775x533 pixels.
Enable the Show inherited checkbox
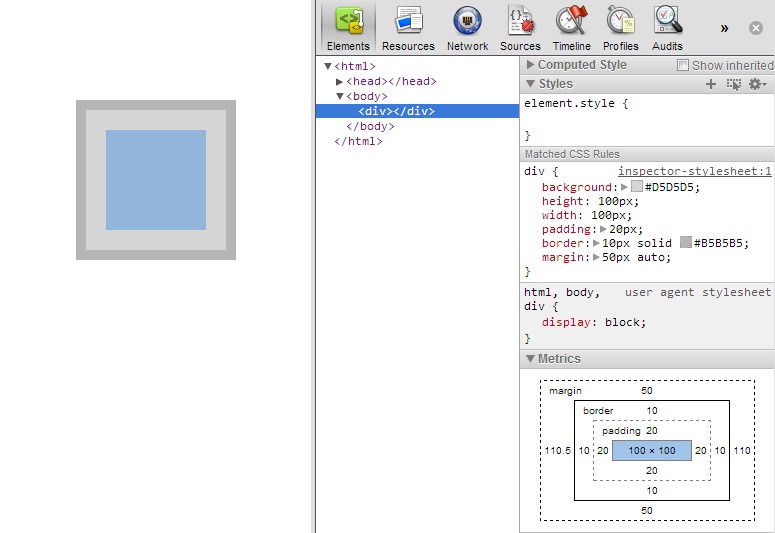683,65
